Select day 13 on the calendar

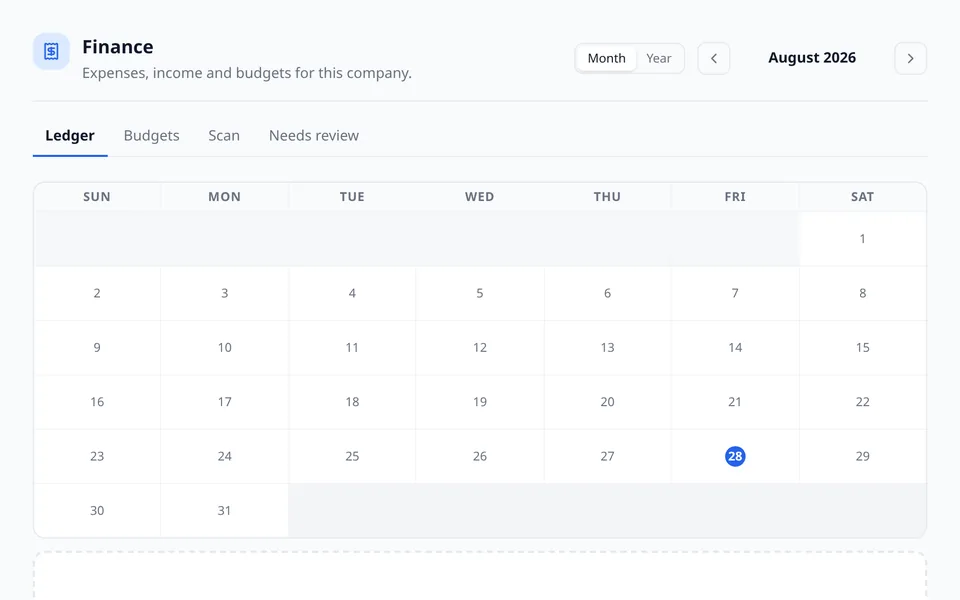[x=607, y=348]
